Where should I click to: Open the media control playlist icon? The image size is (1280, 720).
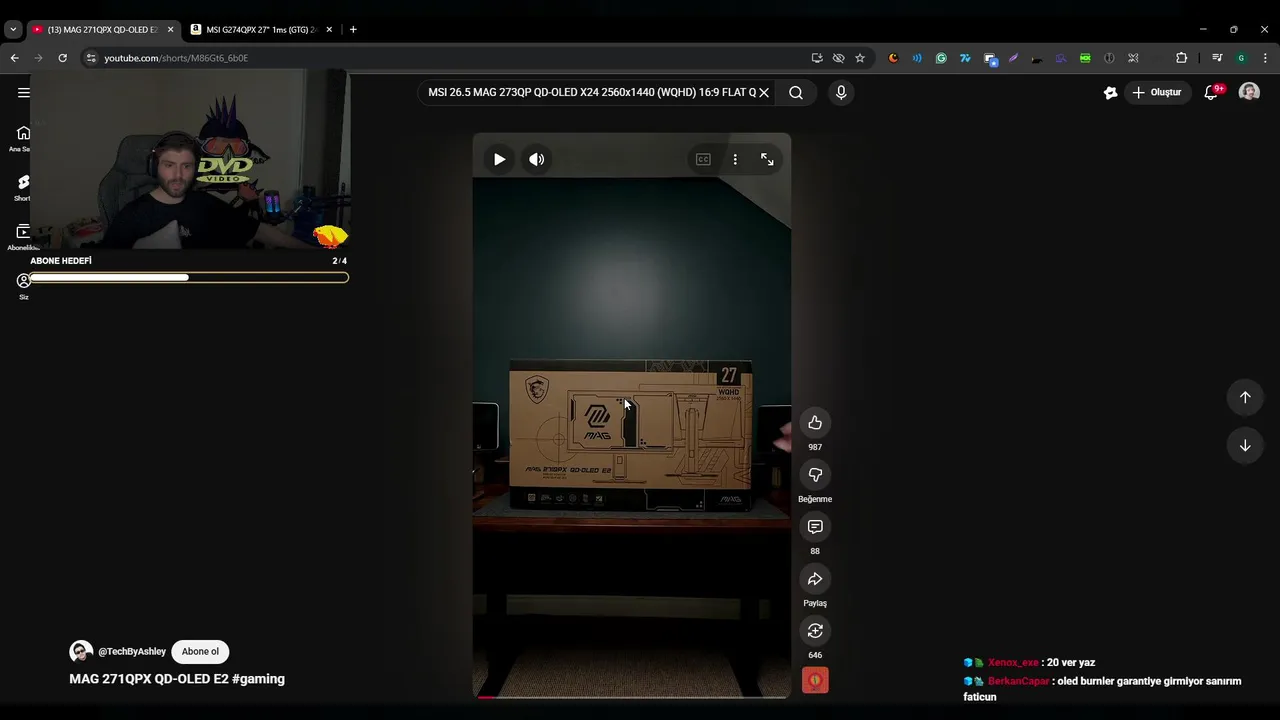(x=1217, y=58)
